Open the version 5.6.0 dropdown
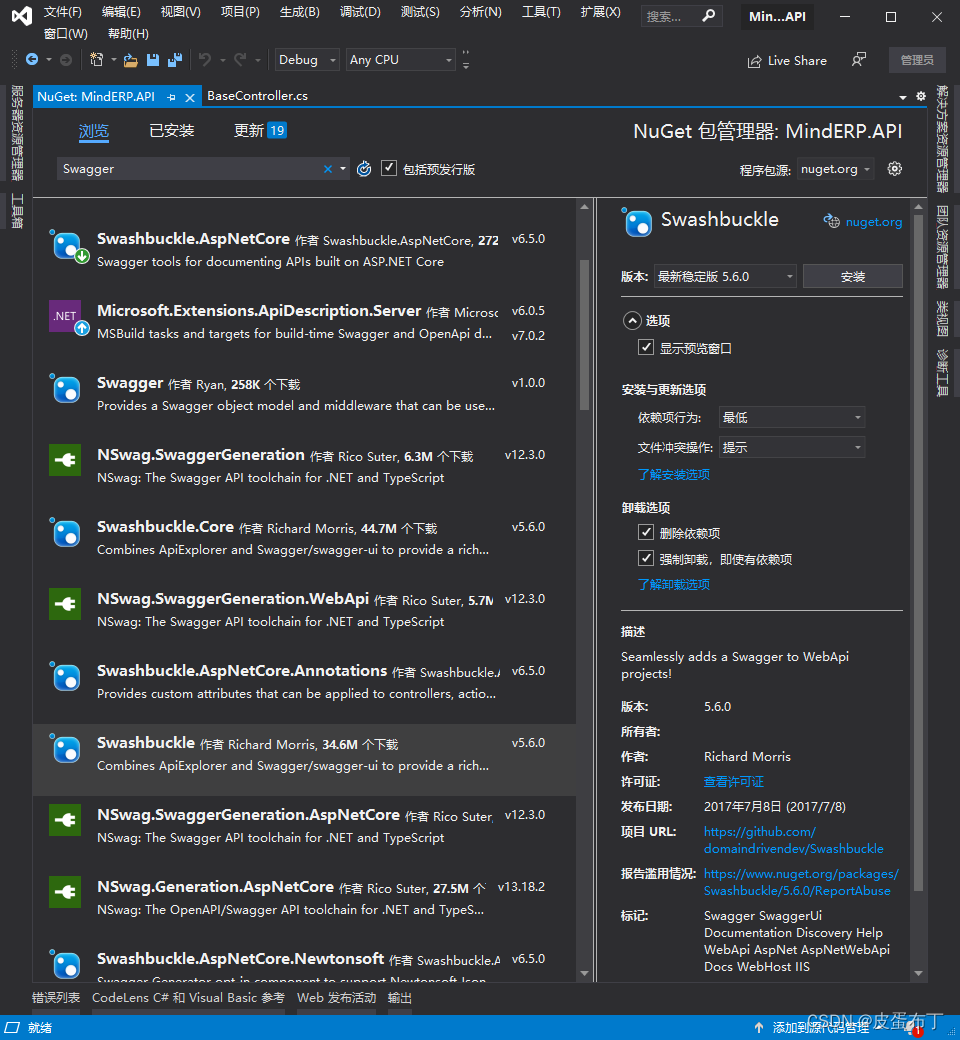 point(725,277)
